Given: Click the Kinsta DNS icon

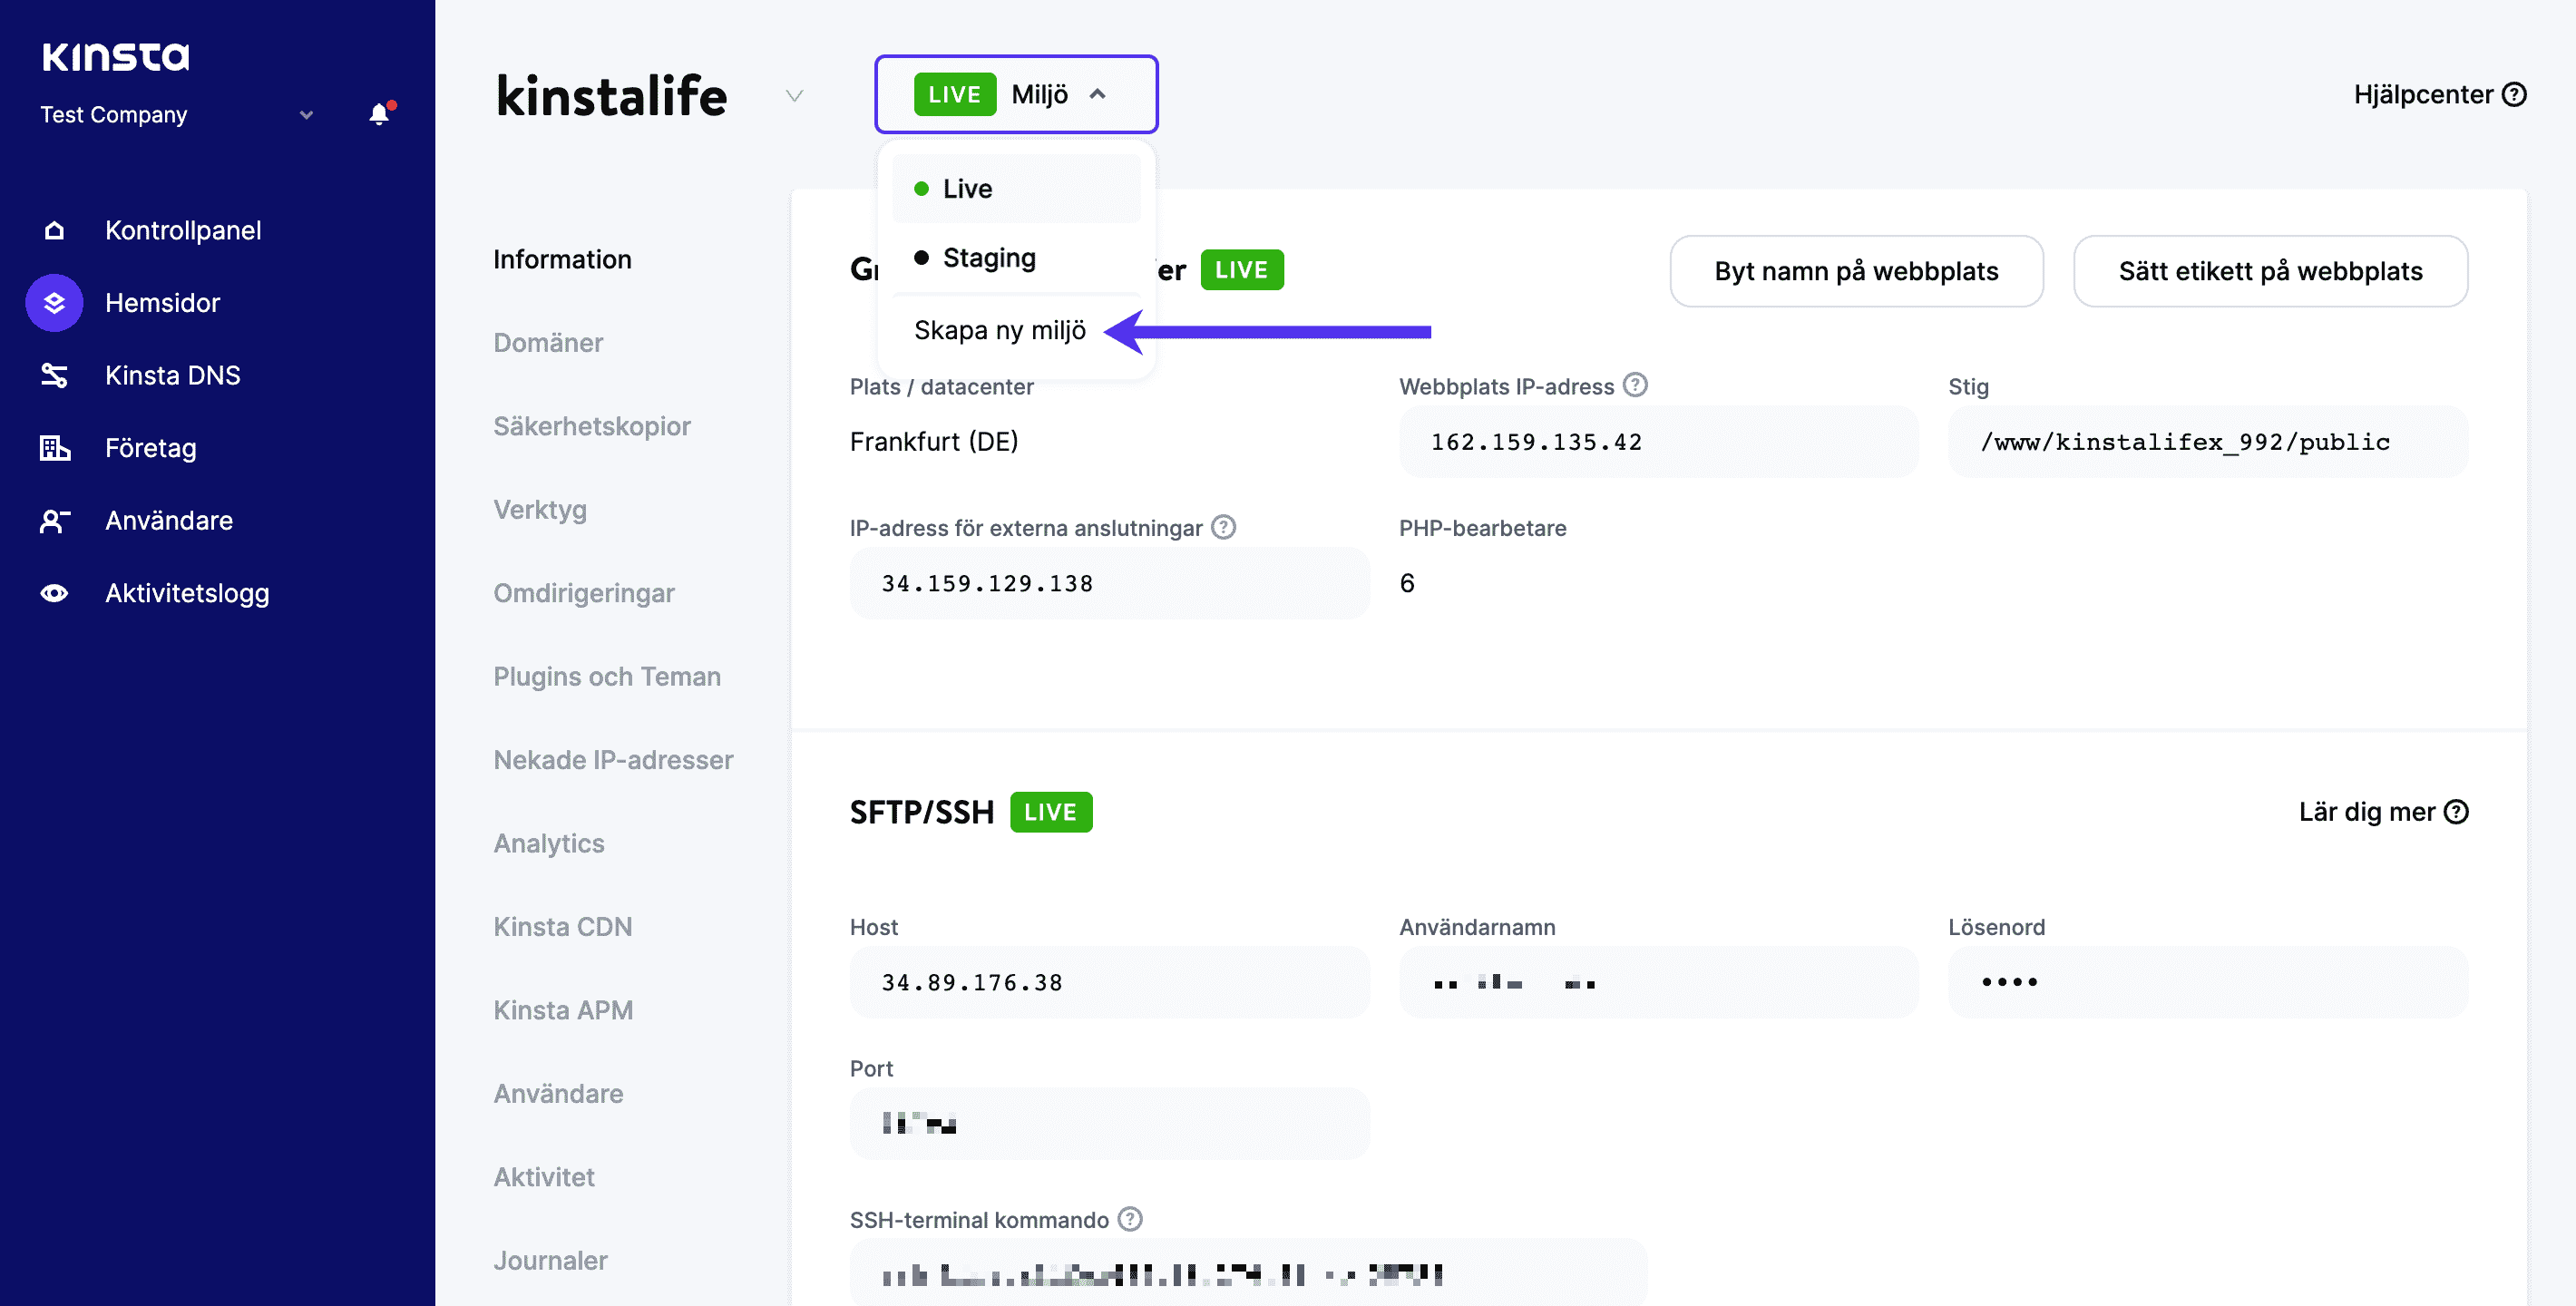Looking at the screenshot, I should tap(54, 375).
